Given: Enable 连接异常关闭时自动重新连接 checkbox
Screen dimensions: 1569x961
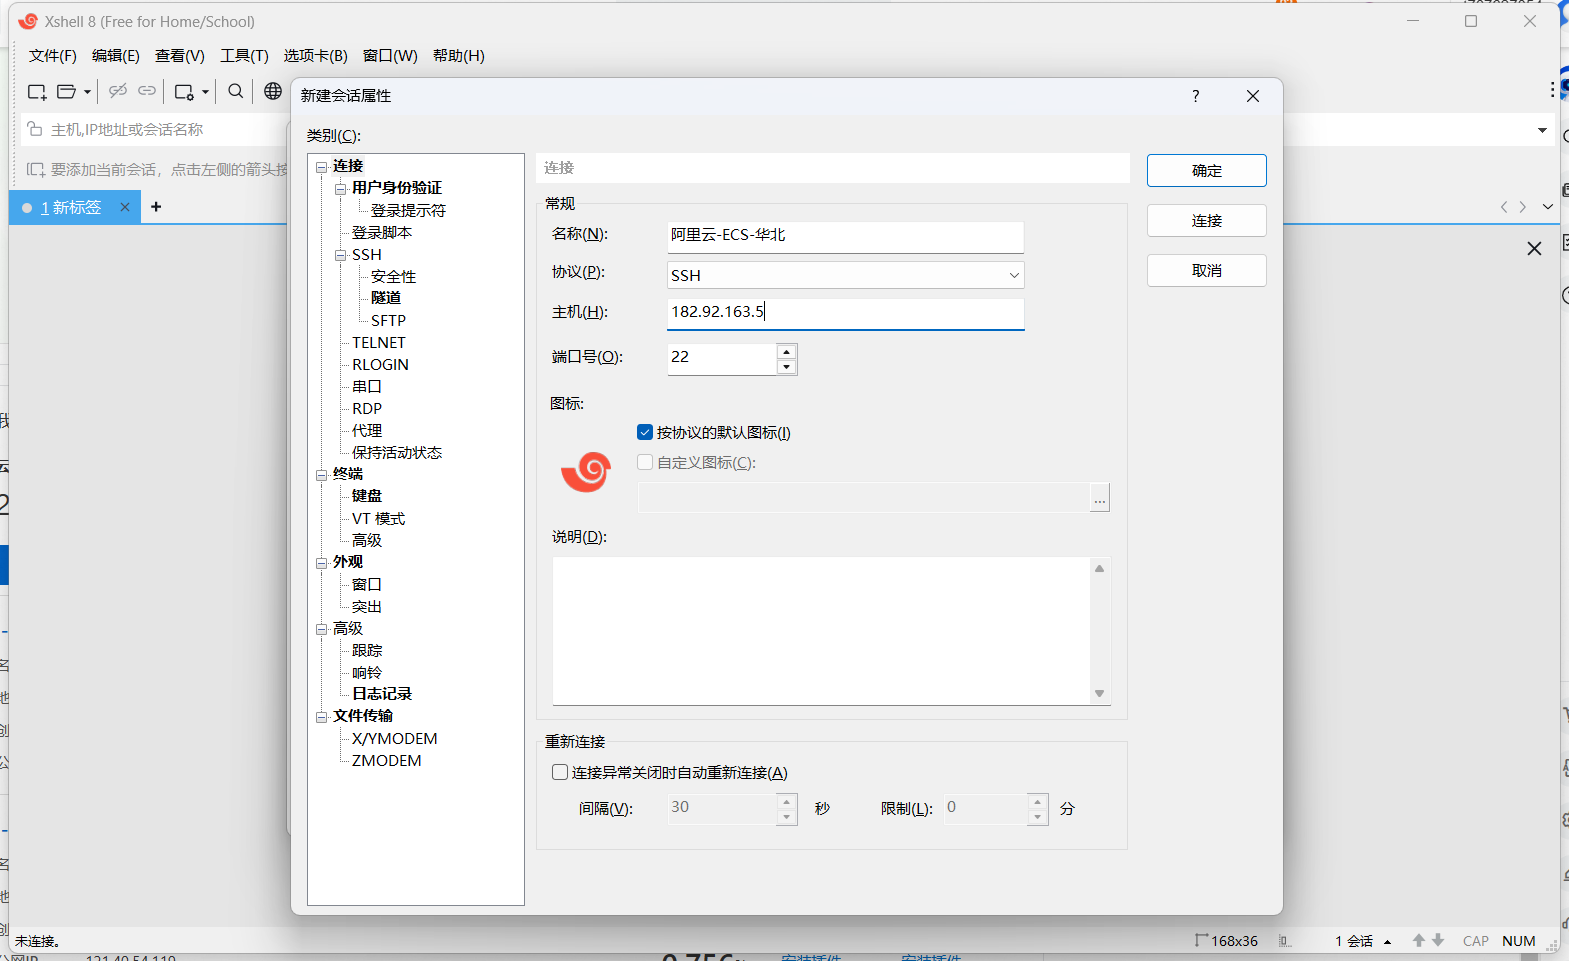Looking at the screenshot, I should click(560, 772).
